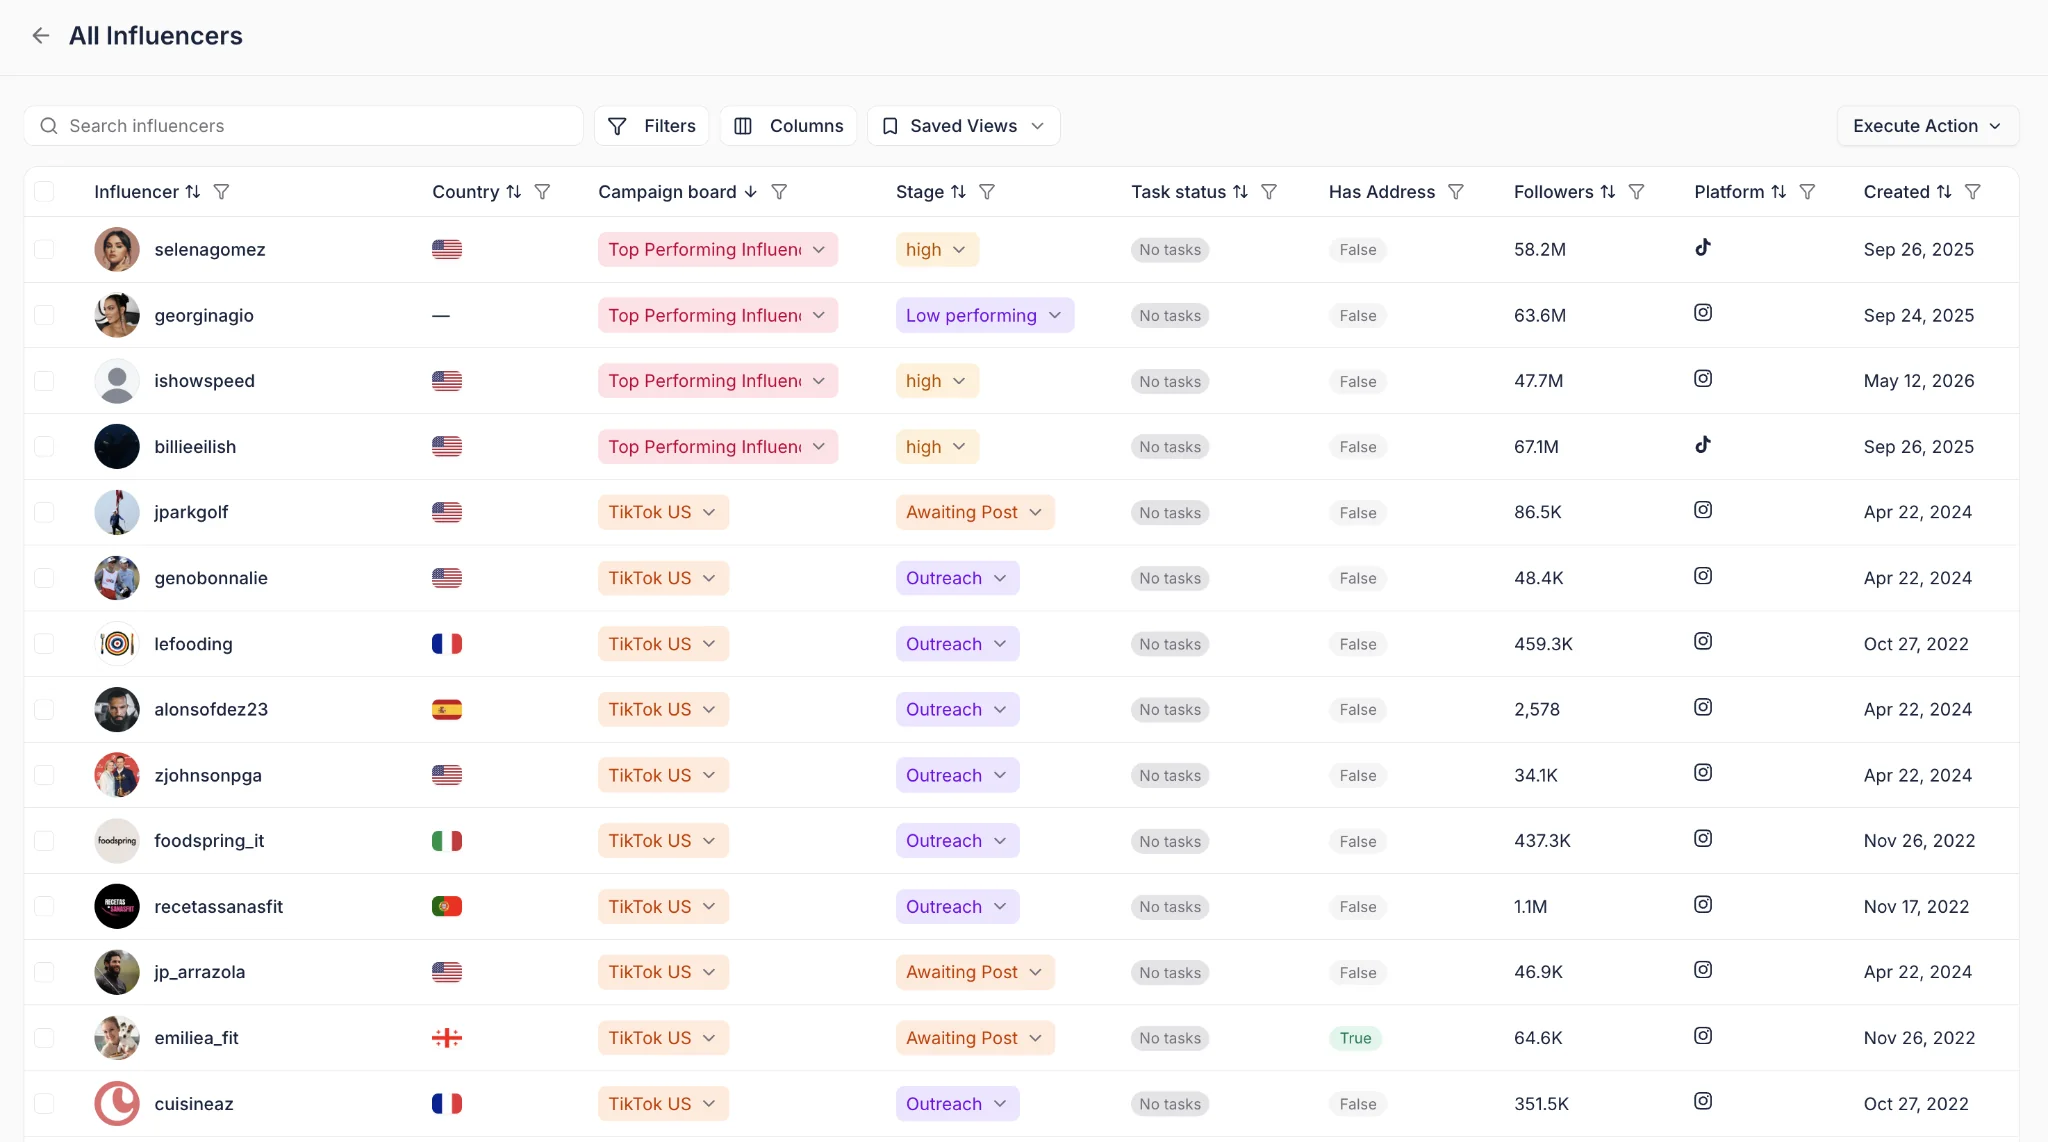The width and height of the screenshot is (2048, 1142).
Task: Click the Instagram icon for lefooding
Action: tap(1703, 641)
